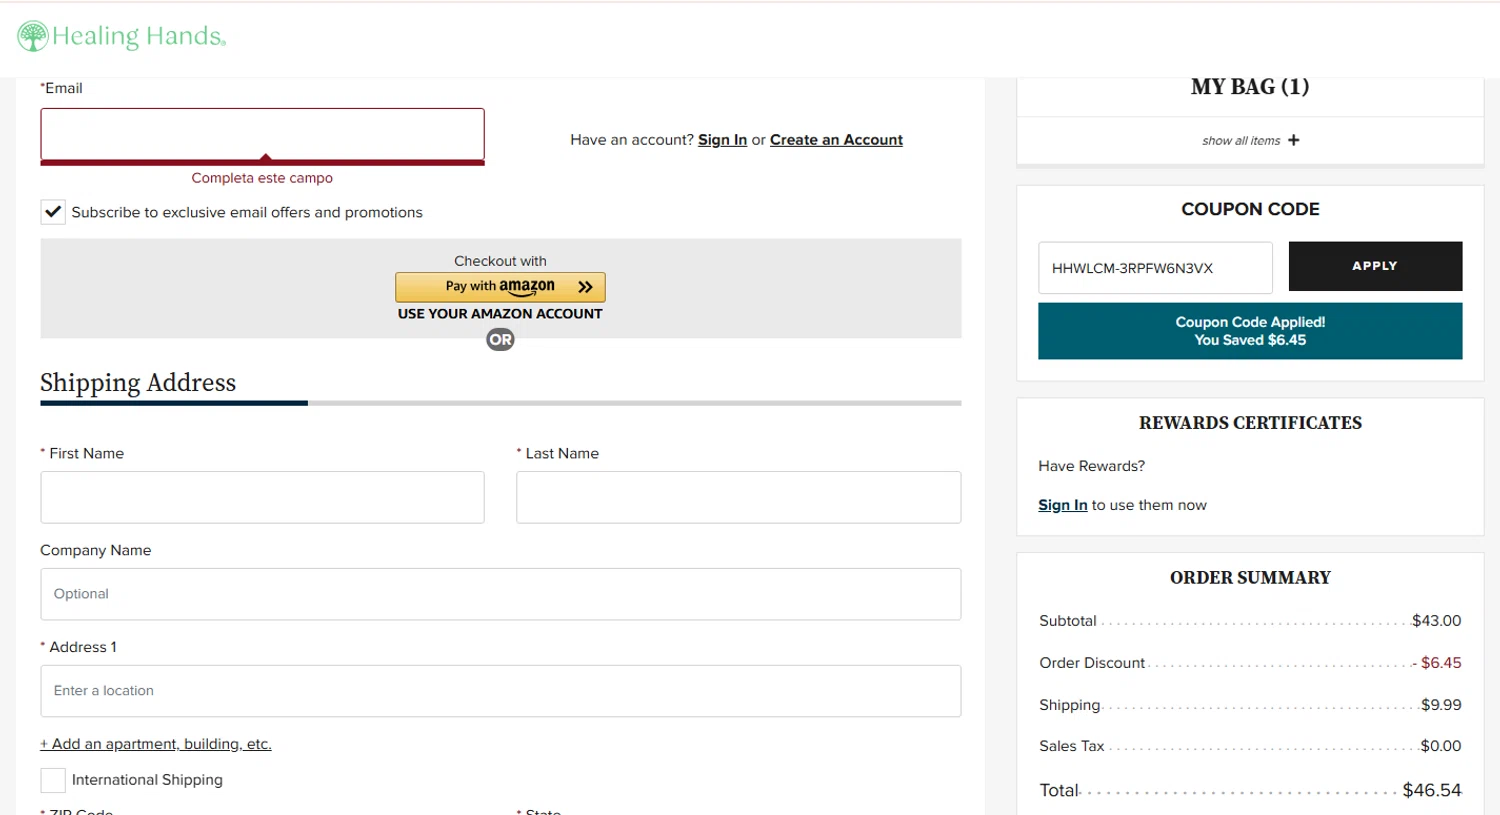Enable the International Shipping checkbox
The image size is (1500, 815).
(53, 780)
